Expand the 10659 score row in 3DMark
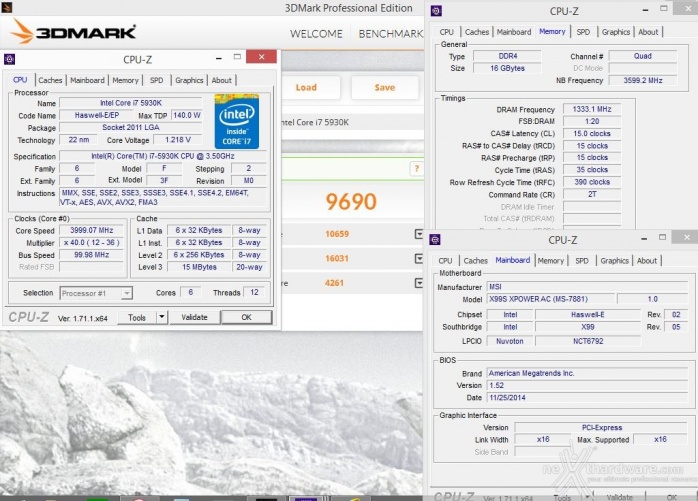This screenshot has width=698, height=501. [419, 234]
